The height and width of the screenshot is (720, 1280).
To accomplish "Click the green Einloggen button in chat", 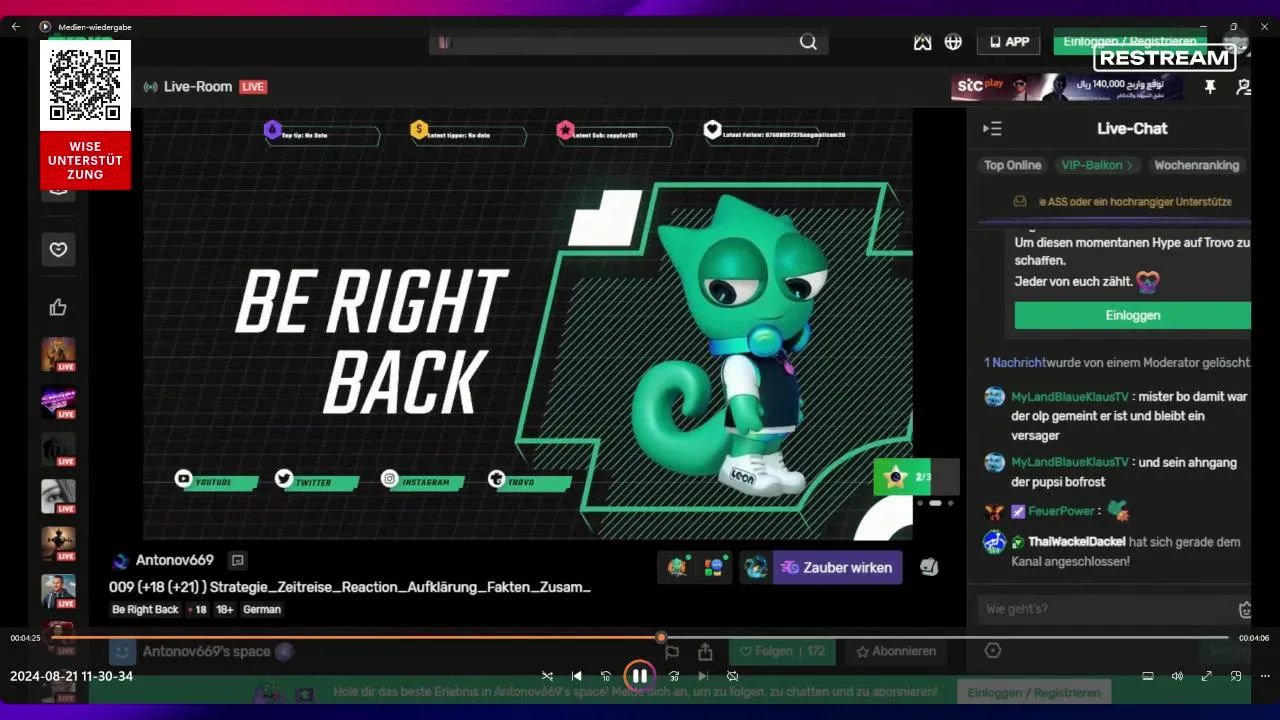I will tap(1132, 315).
